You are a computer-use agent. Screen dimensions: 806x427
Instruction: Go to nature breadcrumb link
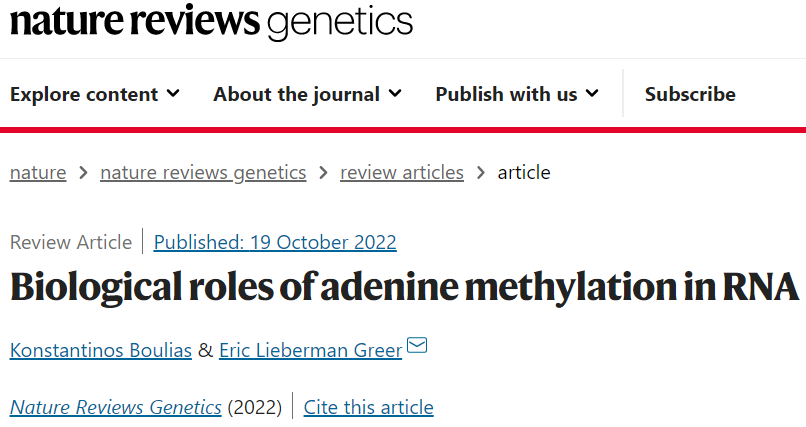[x=38, y=172]
